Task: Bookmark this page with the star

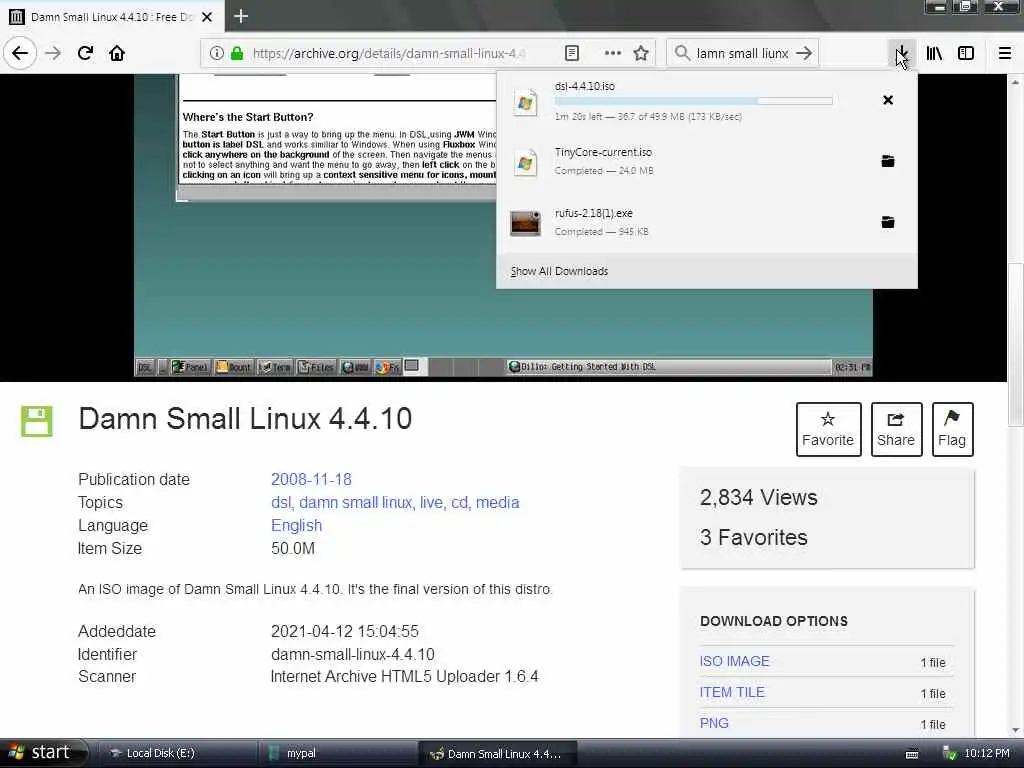Action: coord(641,53)
